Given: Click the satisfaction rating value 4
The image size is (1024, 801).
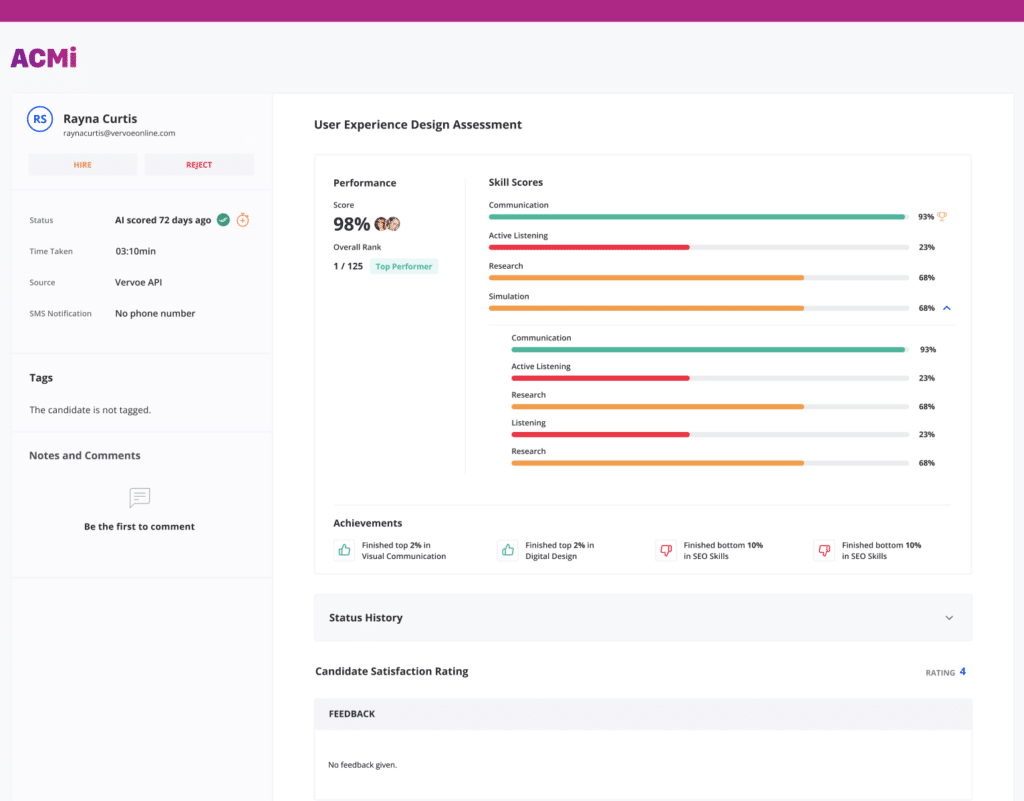Looking at the screenshot, I should pyautogui.click(x=963, y=671).
